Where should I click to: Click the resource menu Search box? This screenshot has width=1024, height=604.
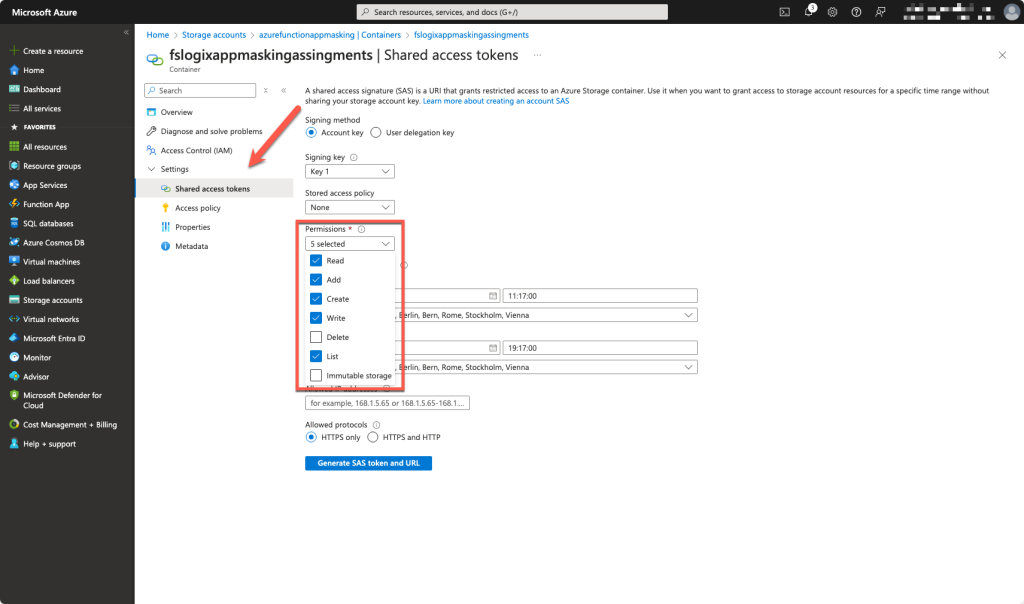pyautogui.click(x=200, y=90)
